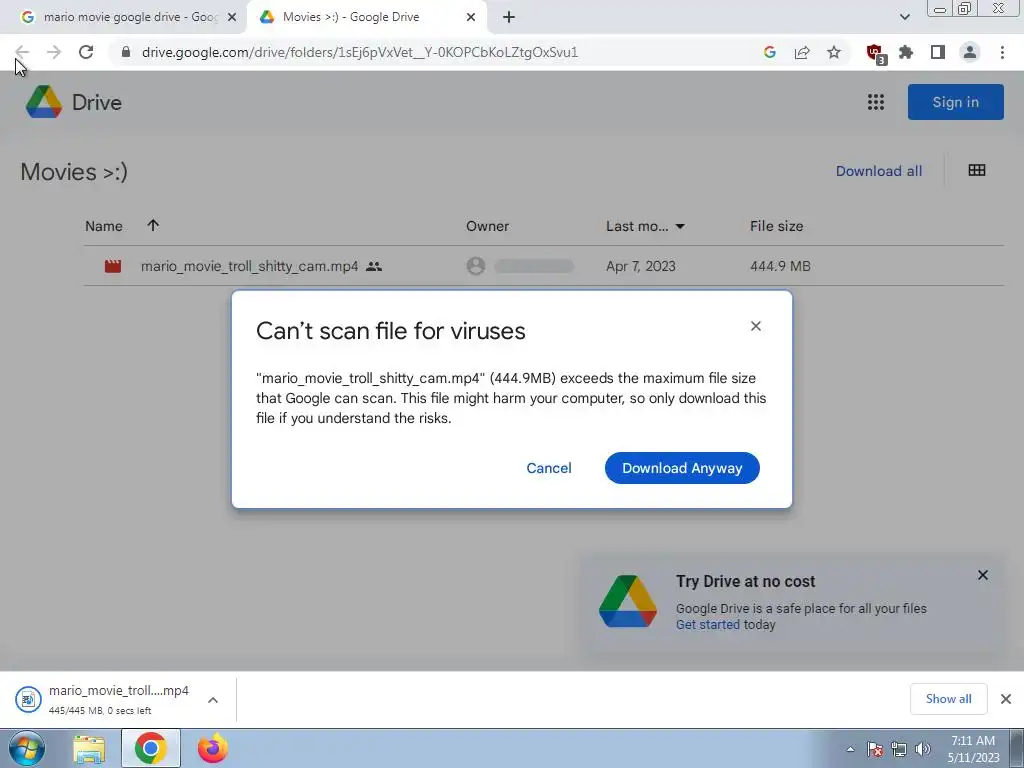Click the 444.9 MB file size cell
This screenshot has width=1024, height=768.
tap(780, 266)
